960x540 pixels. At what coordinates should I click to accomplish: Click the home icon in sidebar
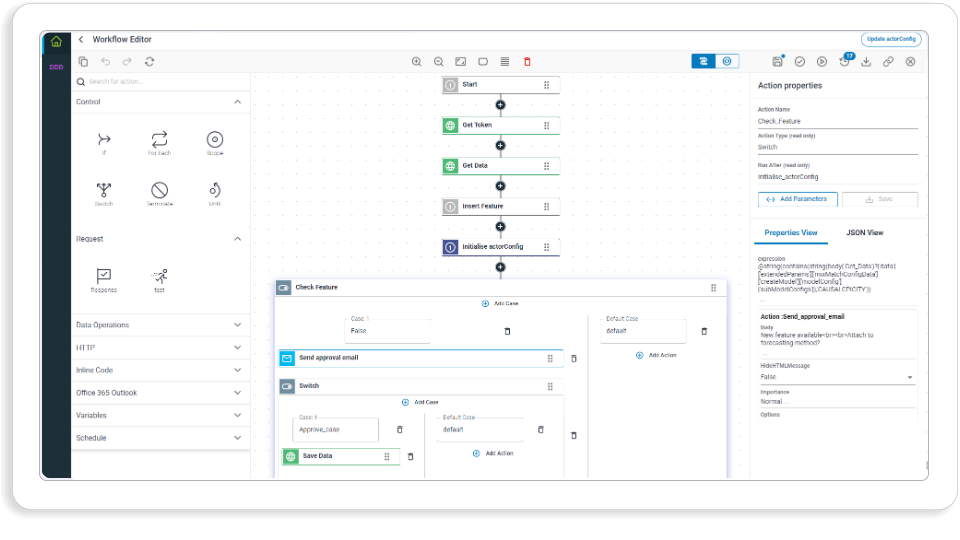56,42
